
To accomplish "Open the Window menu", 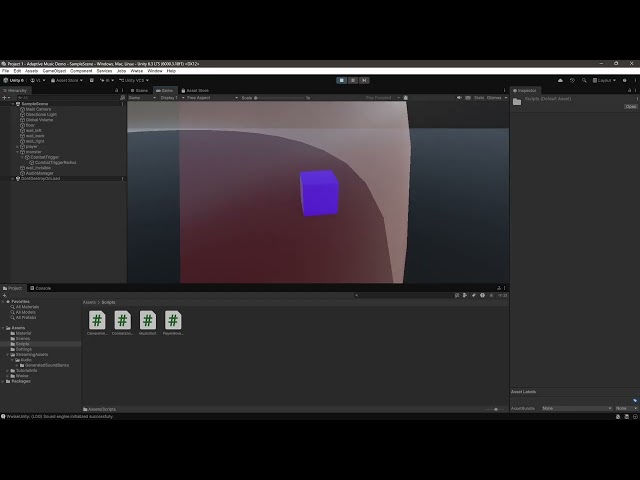I will click(x=155, y=71).
